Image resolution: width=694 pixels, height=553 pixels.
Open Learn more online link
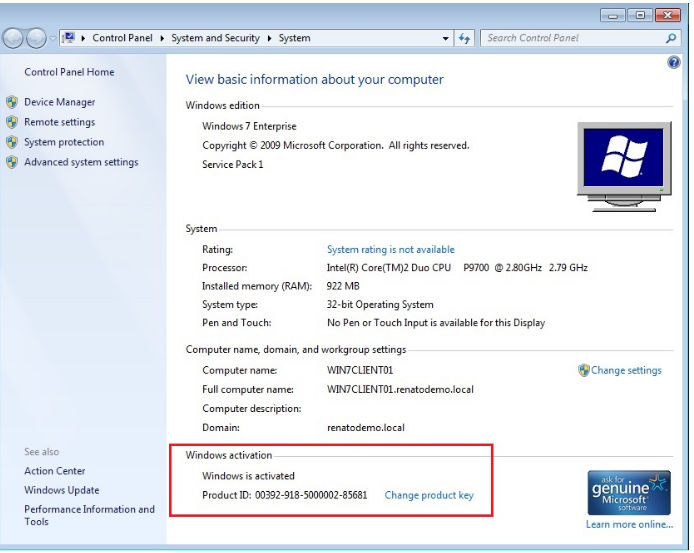pyautogui.click(x=629, y=525)
